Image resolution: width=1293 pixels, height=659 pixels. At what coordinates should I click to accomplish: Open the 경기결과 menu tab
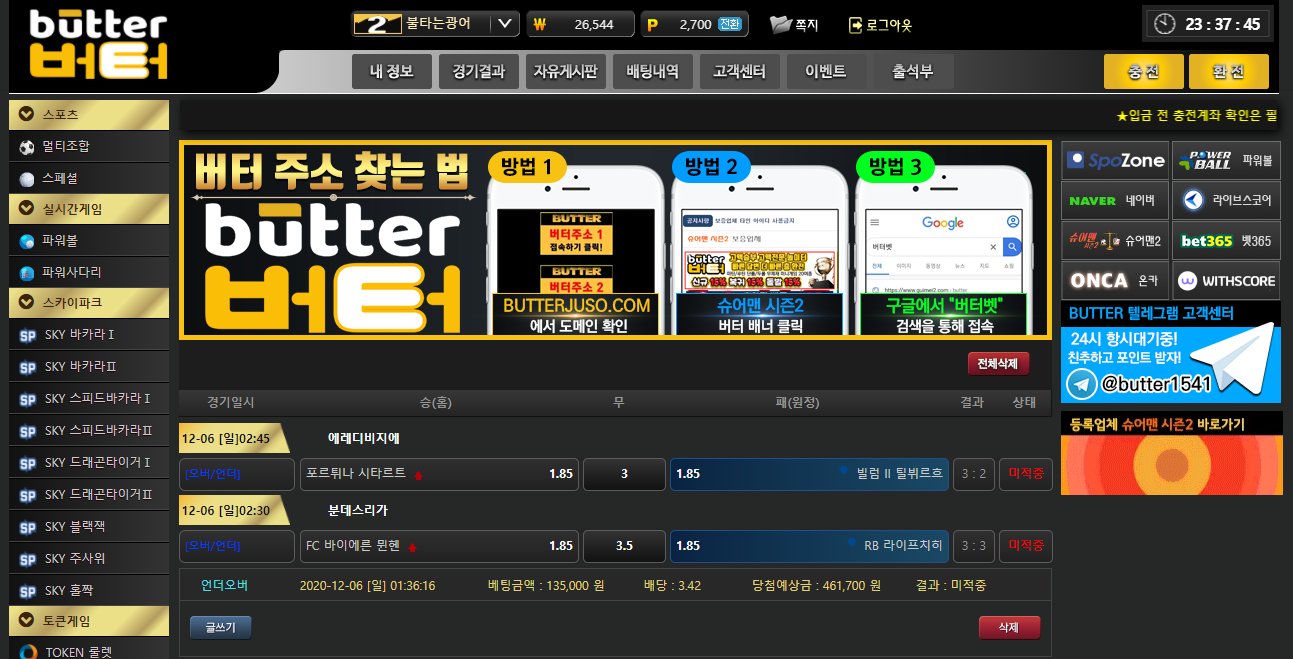click(x=478, y=72)
